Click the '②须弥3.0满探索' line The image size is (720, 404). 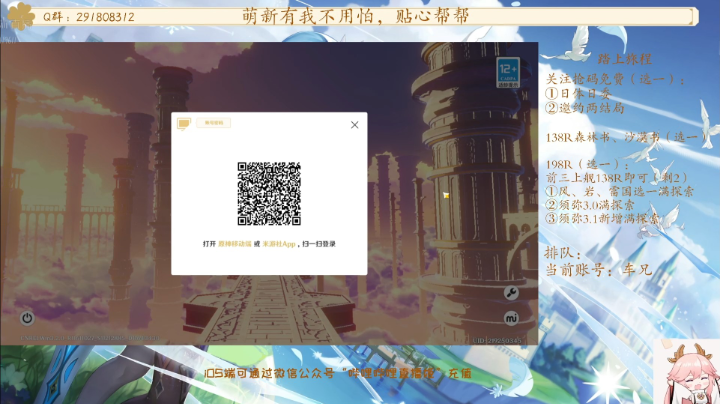[x=590, y=205]
